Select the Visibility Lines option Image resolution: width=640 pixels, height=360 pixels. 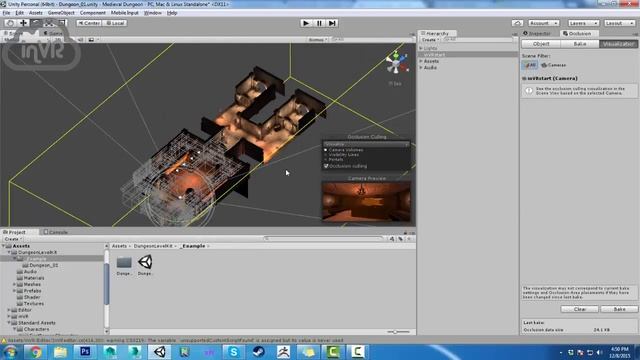coord(342,155)
